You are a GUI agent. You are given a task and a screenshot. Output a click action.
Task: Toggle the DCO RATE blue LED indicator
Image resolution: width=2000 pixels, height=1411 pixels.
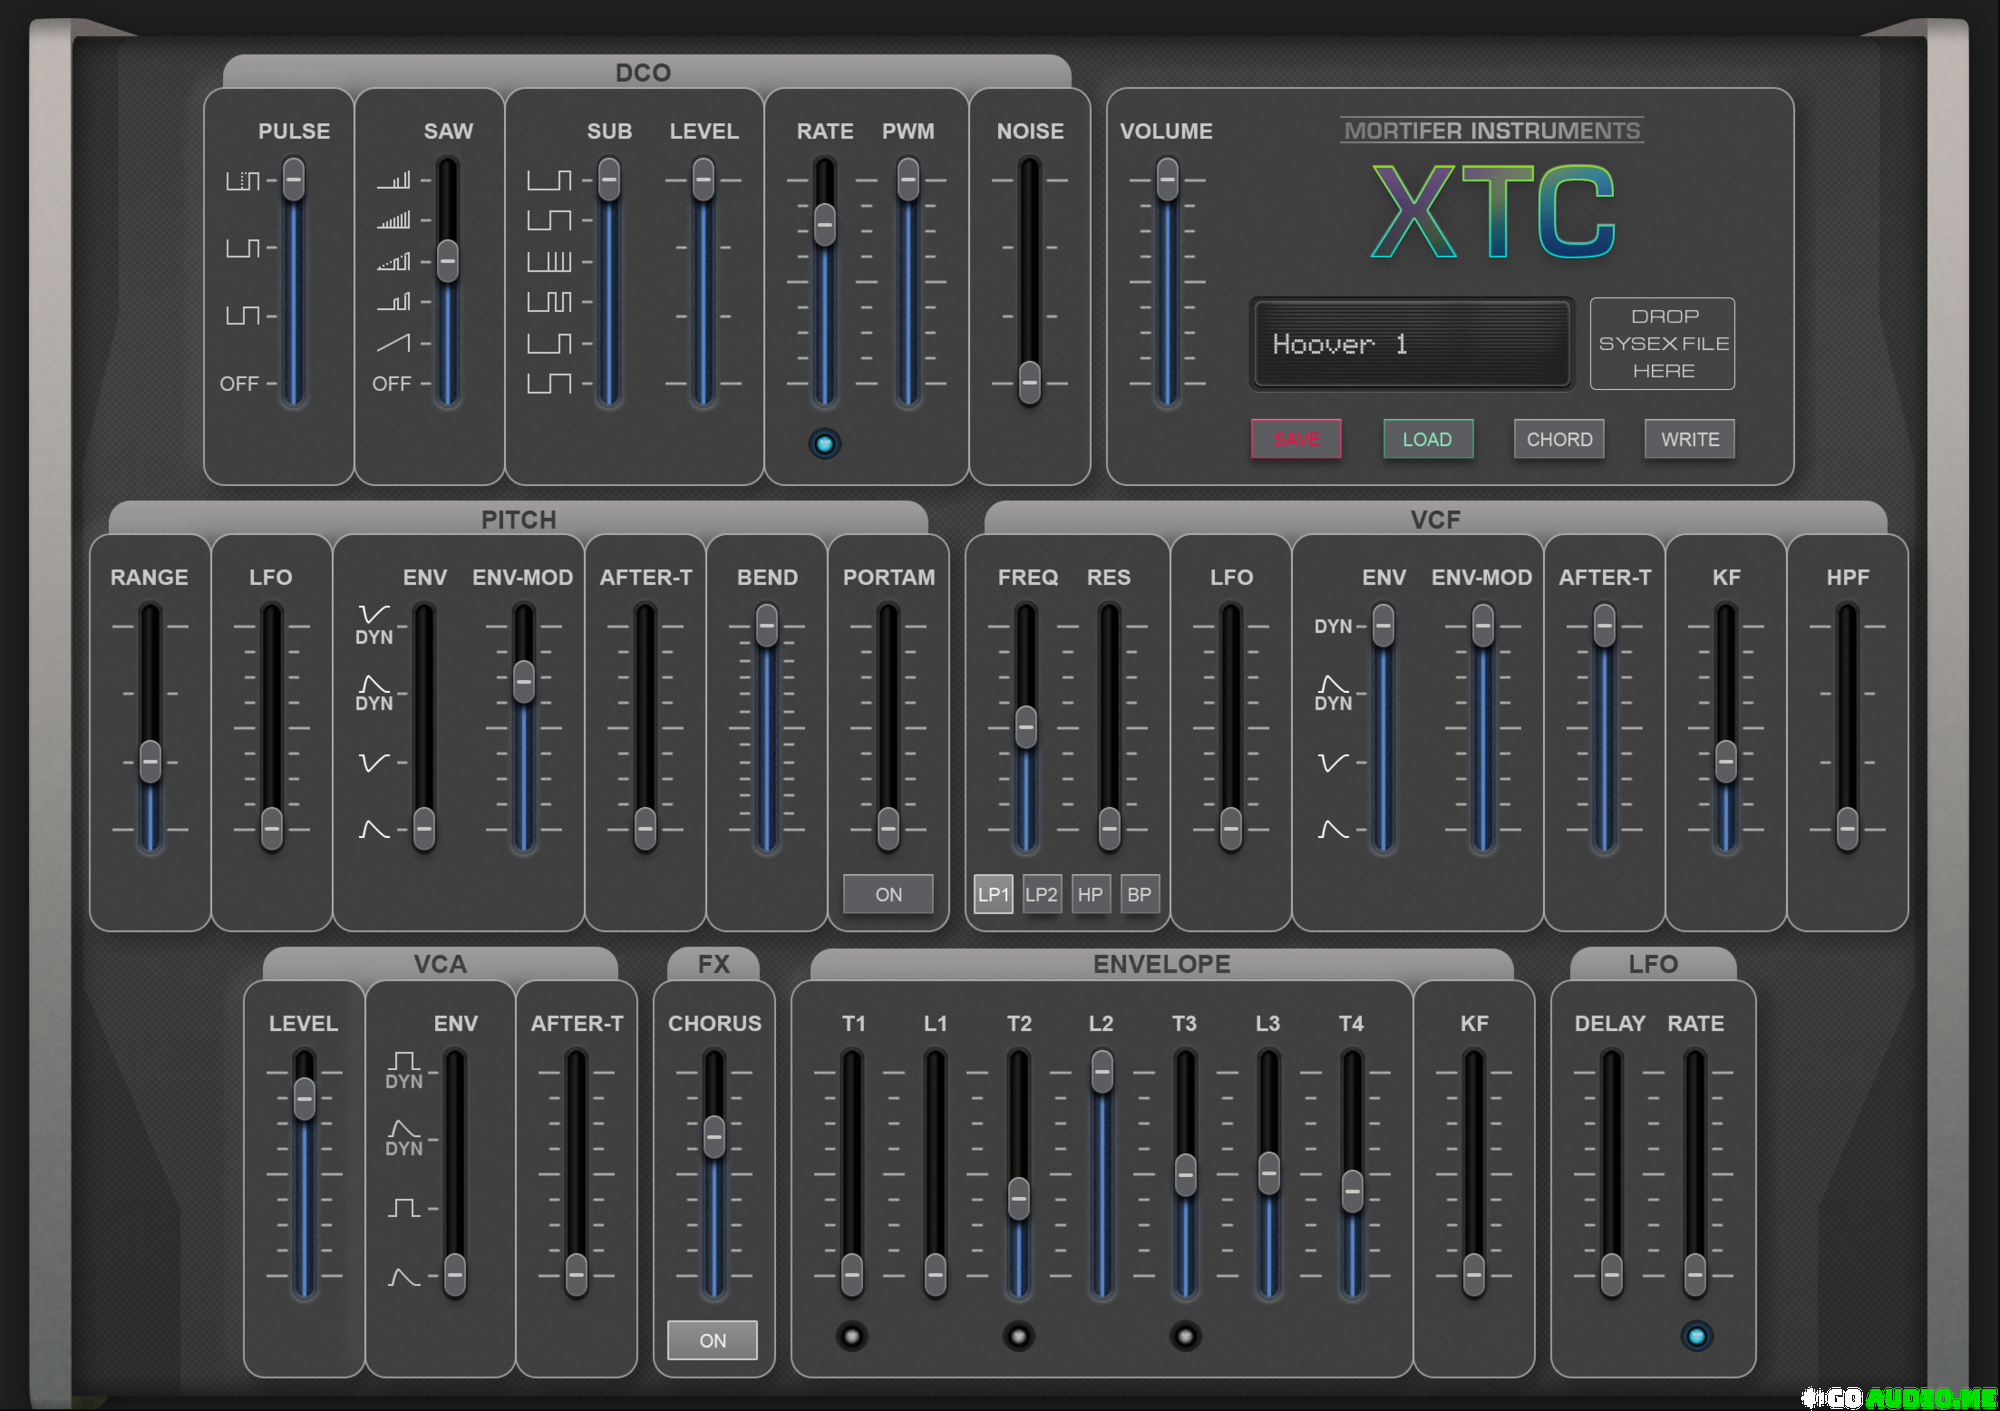pos(824,443)
